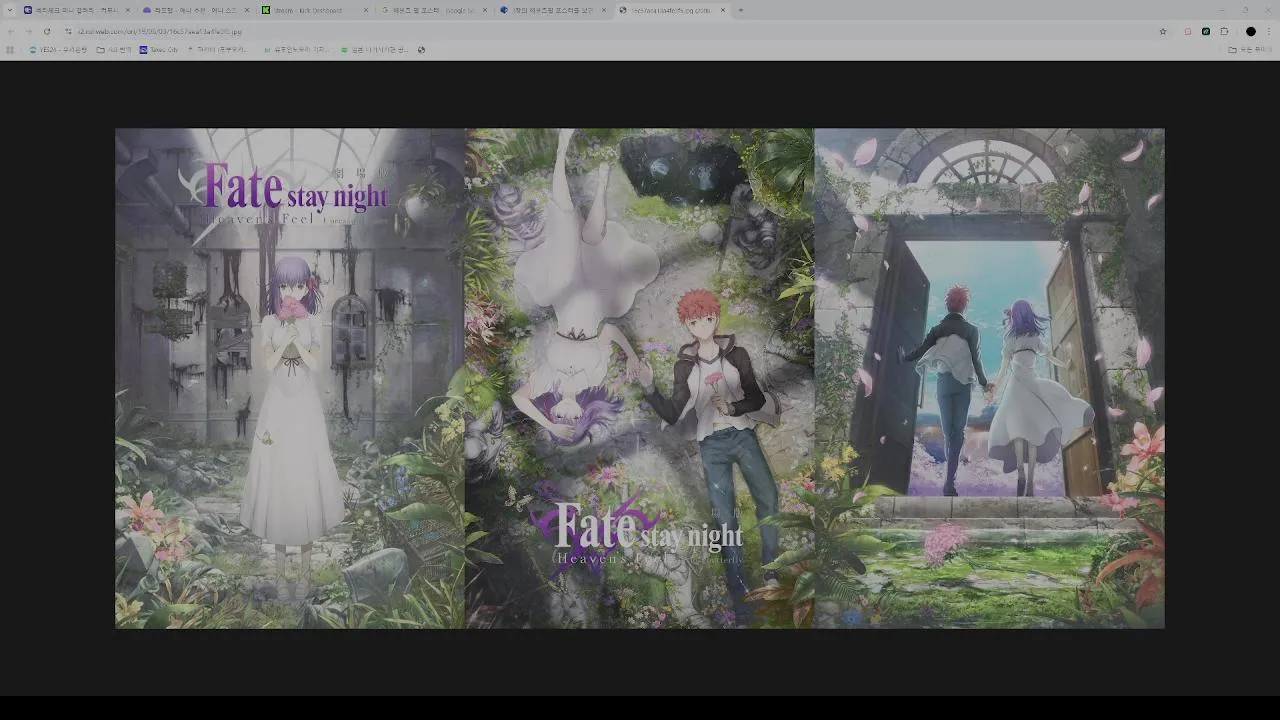Switch to the first browser tab
This screenshot has width=1280, height=720.
pyautogui.click(x=77, y=10)
